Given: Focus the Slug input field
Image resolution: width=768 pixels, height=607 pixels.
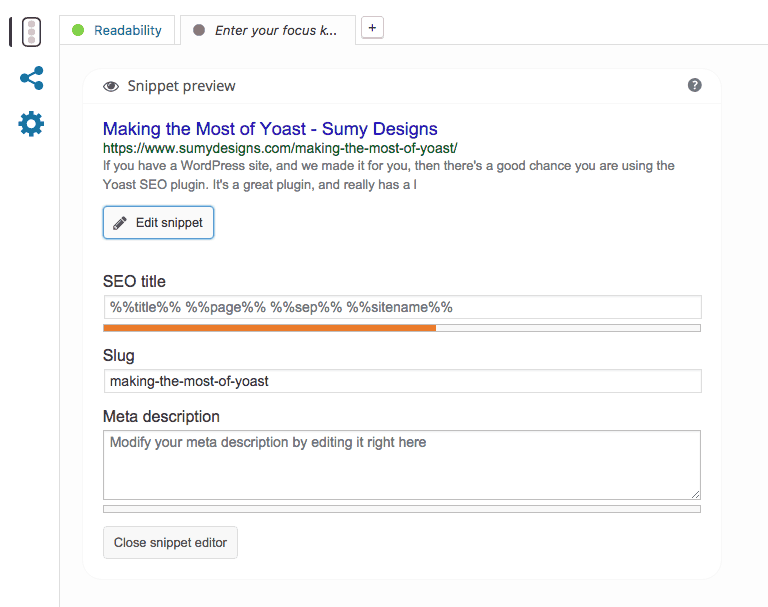Looking at the screenshot, I should 402,381.
